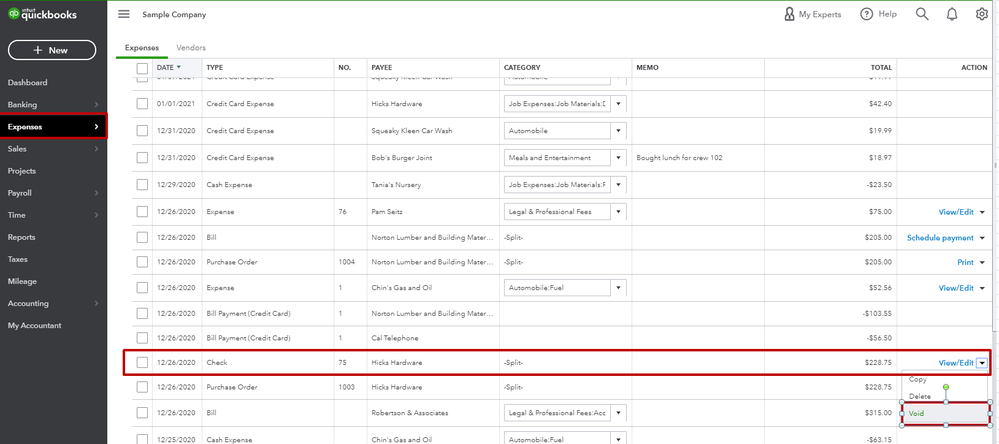Click the TYPE column header

tap(215, 68)
